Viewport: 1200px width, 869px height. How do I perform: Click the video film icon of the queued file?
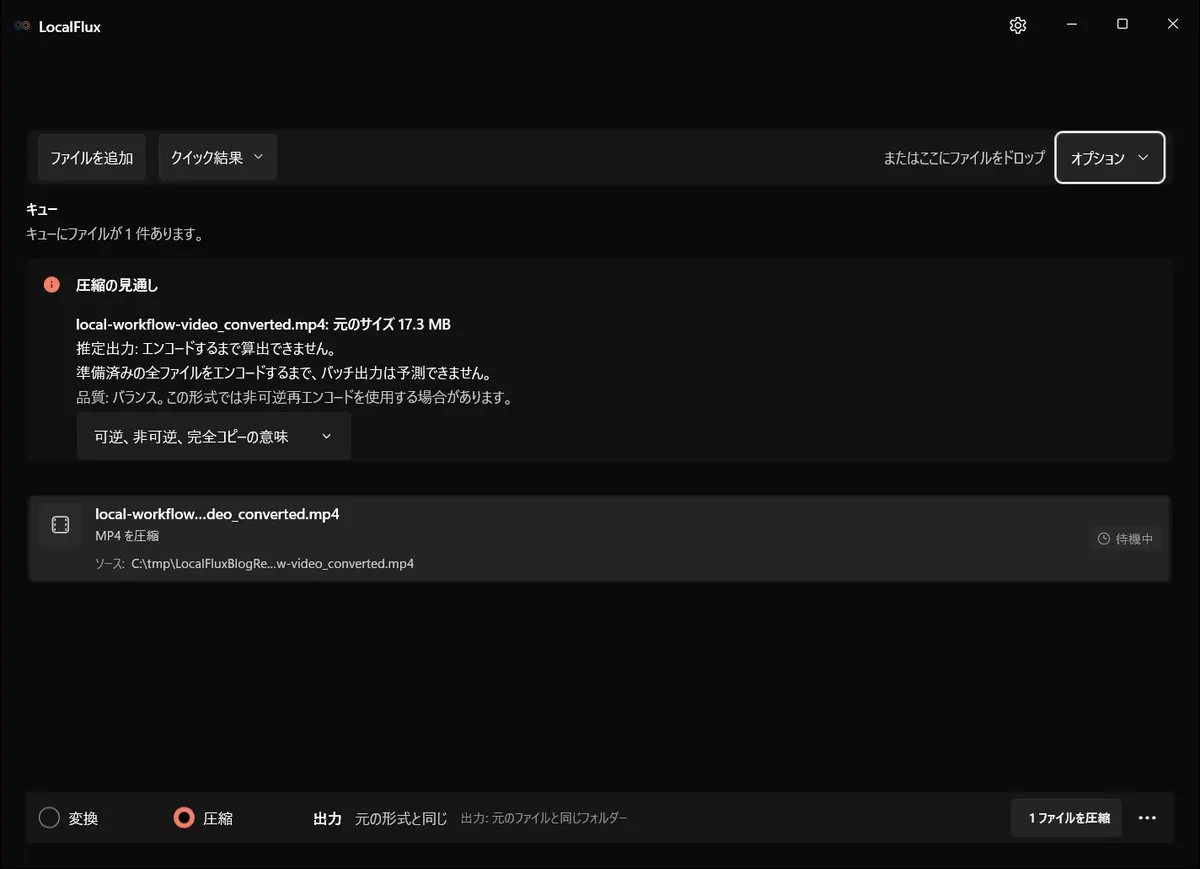[60, 525]
